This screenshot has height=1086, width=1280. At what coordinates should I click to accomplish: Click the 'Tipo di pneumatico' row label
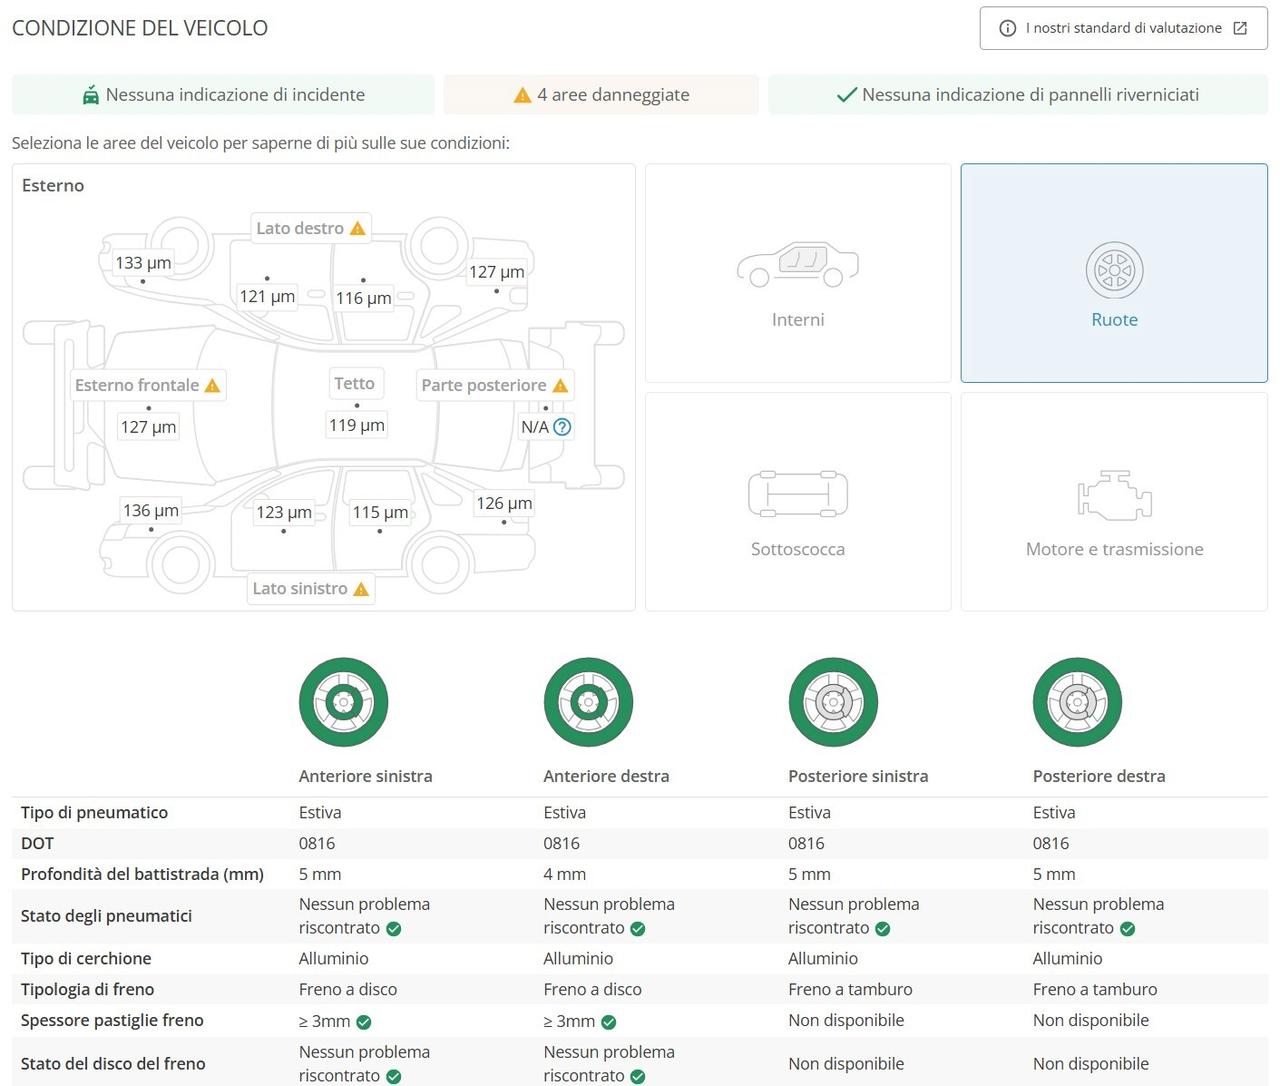coord(94,813)
